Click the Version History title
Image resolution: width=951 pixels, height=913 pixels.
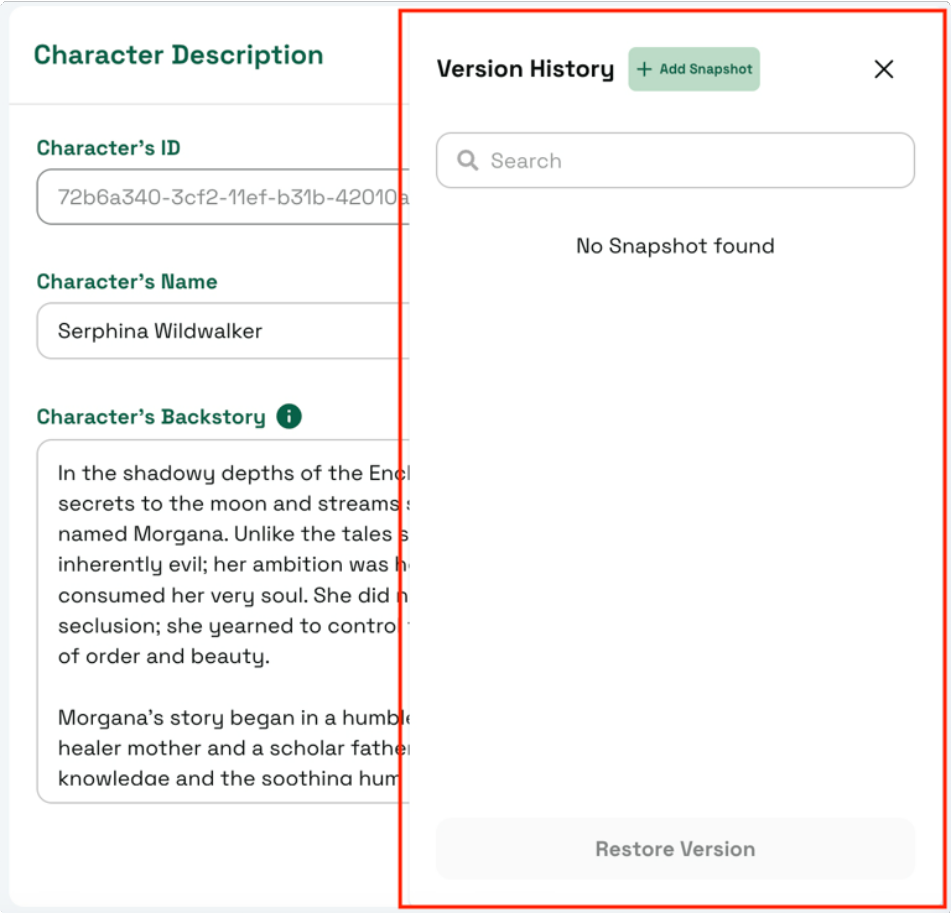[525, 69]
